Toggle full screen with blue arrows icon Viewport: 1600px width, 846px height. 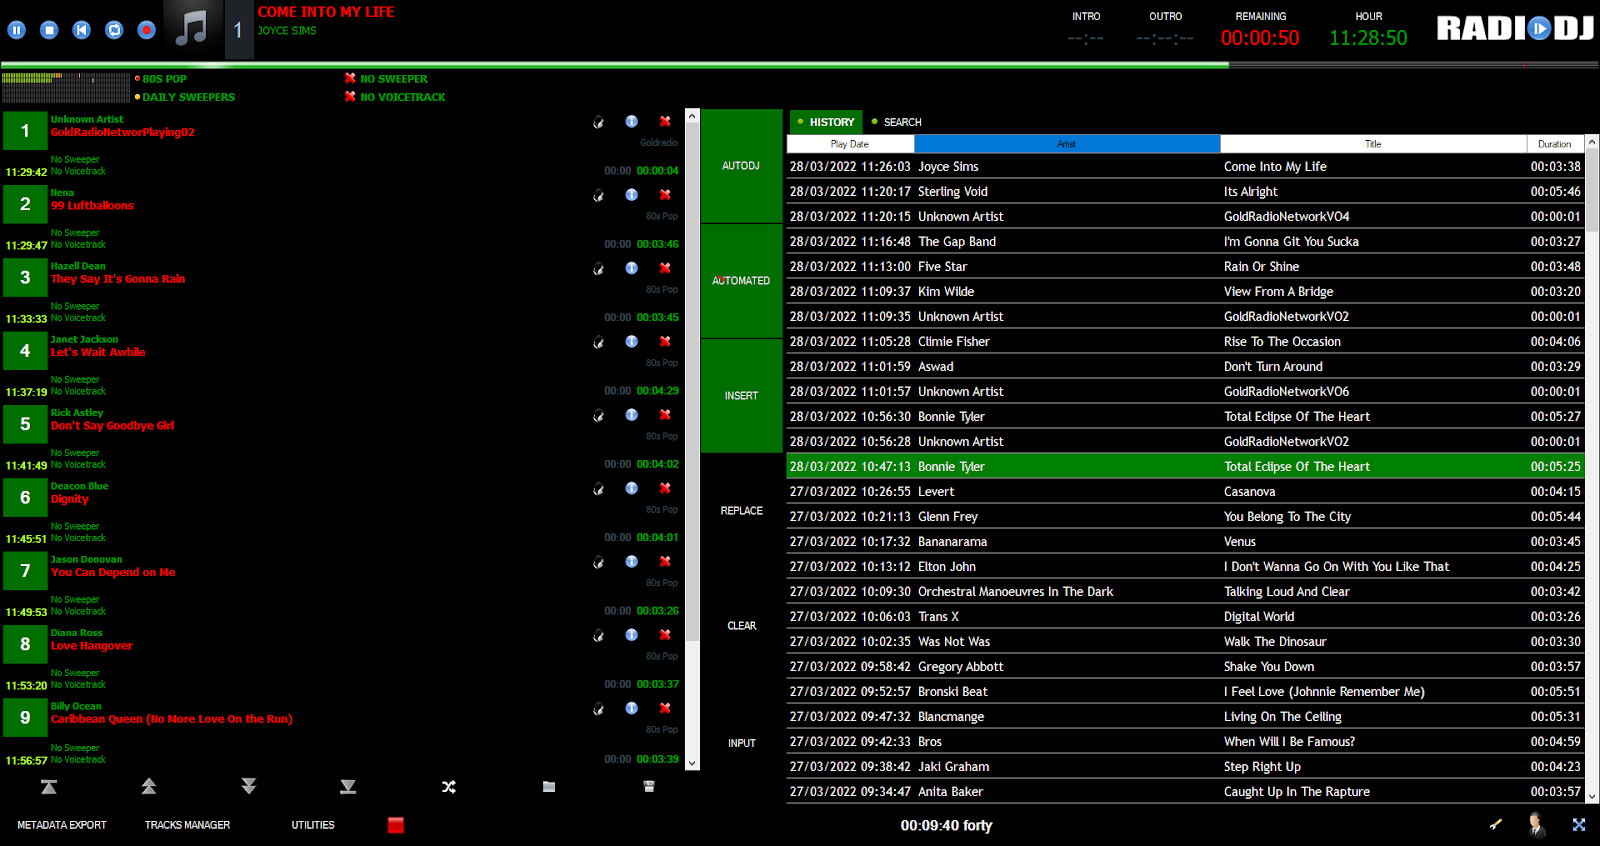point(1579,825)
